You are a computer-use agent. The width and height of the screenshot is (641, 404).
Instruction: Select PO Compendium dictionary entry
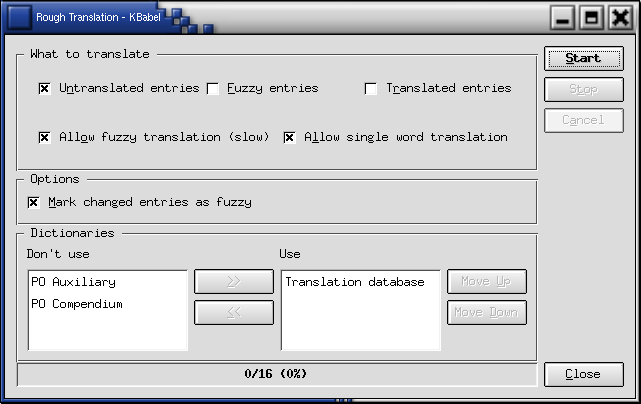[77, 304]
